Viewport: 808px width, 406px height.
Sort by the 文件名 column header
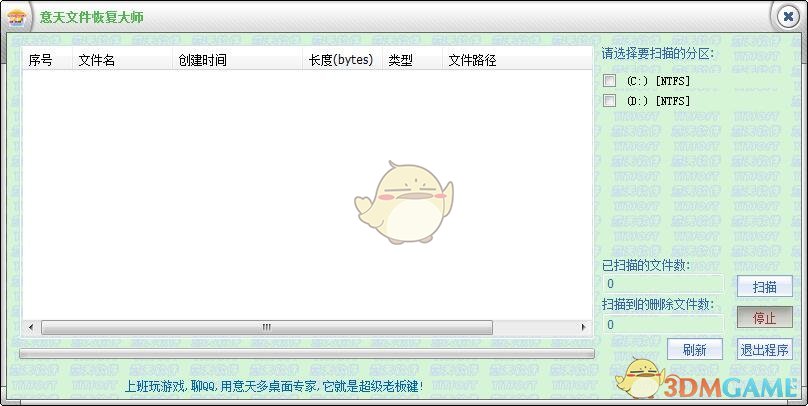tap(122, 60)
